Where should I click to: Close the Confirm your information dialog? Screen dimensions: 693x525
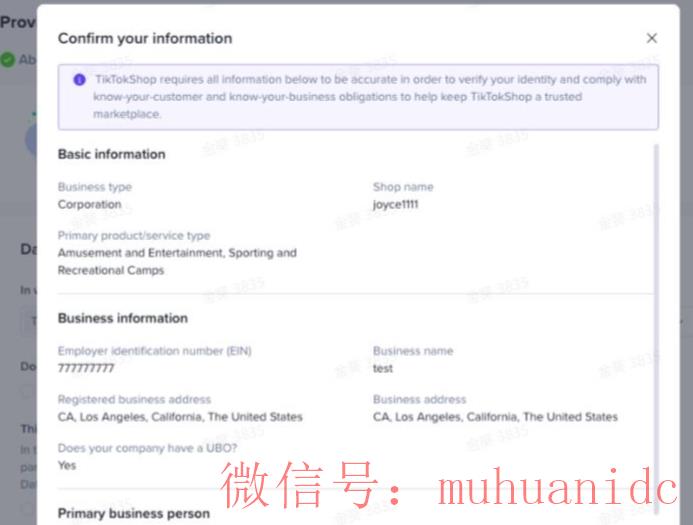(x=652, y=38)
